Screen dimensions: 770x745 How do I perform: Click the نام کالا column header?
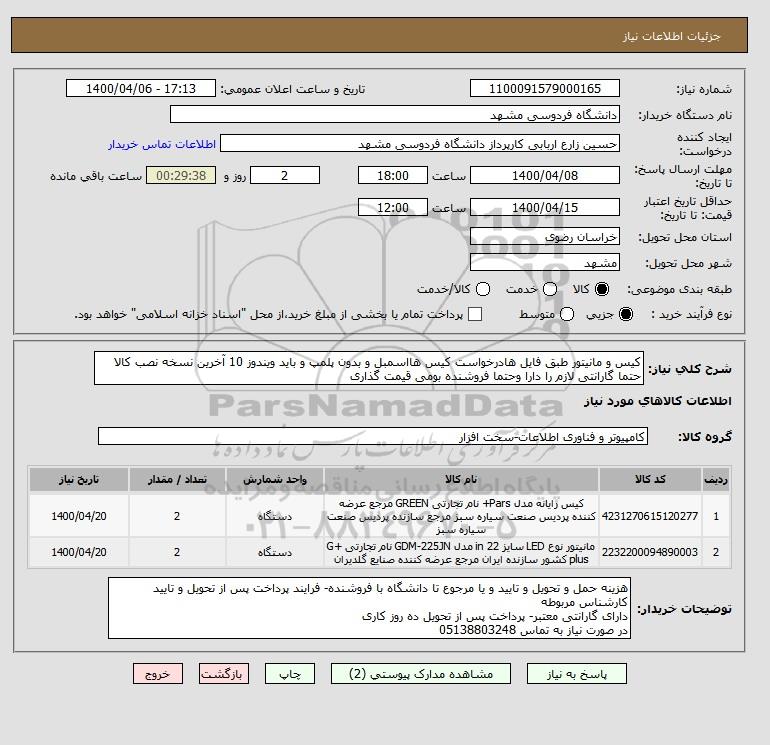click(461, 480)
